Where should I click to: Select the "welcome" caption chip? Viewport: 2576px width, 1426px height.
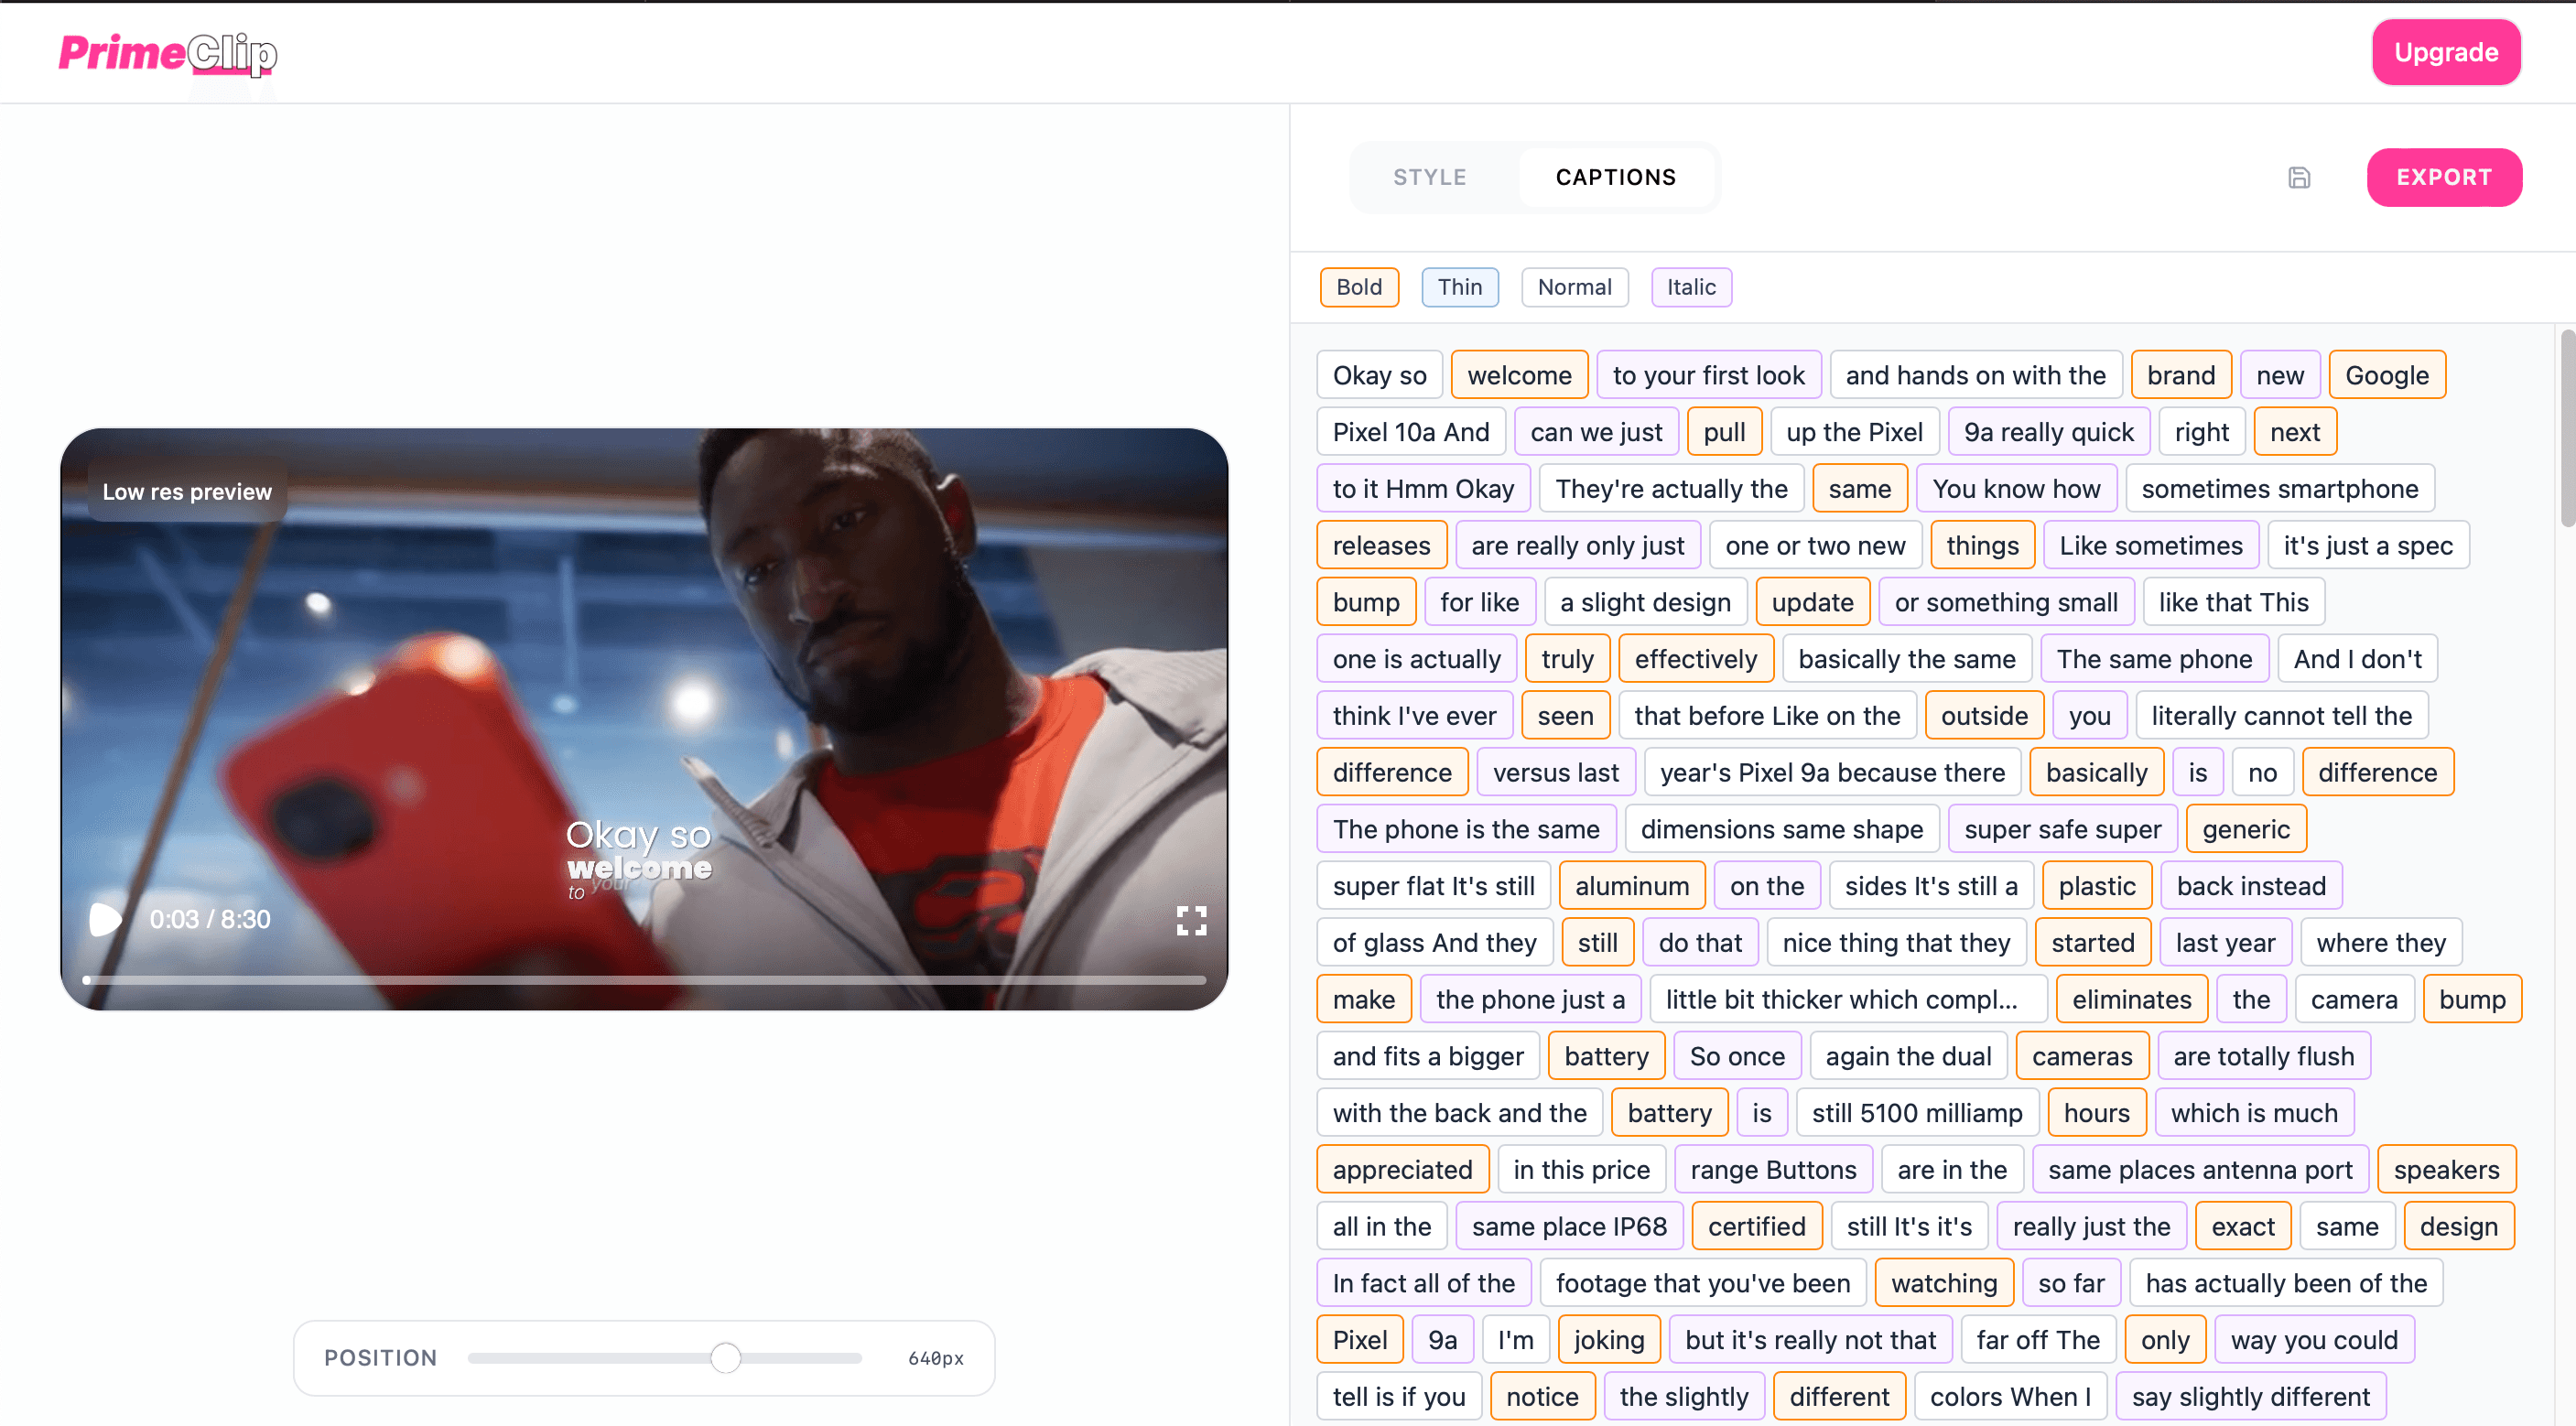[x=1520, y=374]
